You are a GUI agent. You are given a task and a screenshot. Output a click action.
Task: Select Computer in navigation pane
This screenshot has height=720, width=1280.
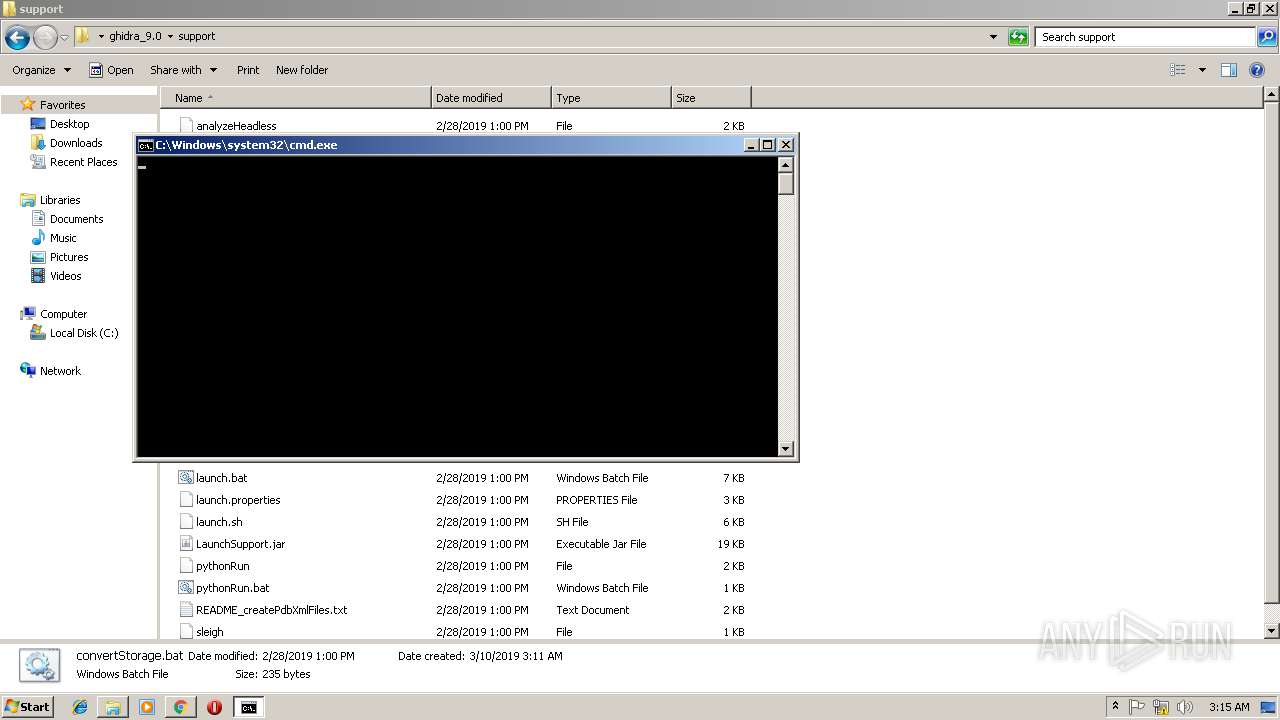point(63,314)
